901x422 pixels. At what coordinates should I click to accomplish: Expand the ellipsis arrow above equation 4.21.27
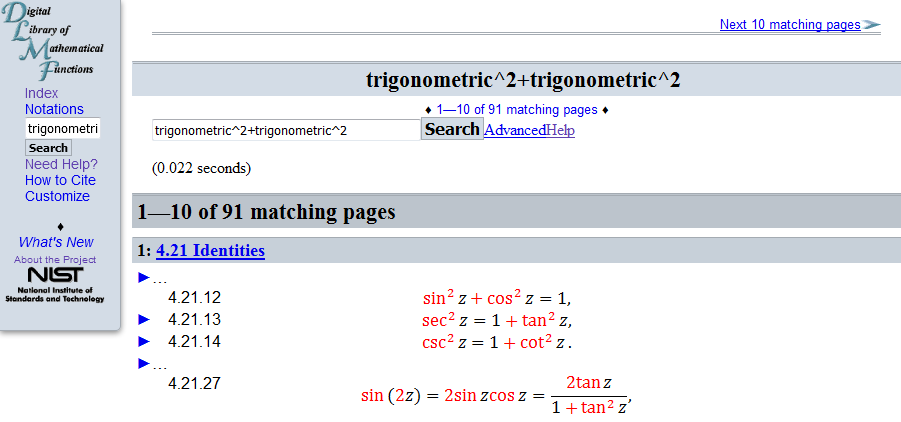tap(143, 363)
